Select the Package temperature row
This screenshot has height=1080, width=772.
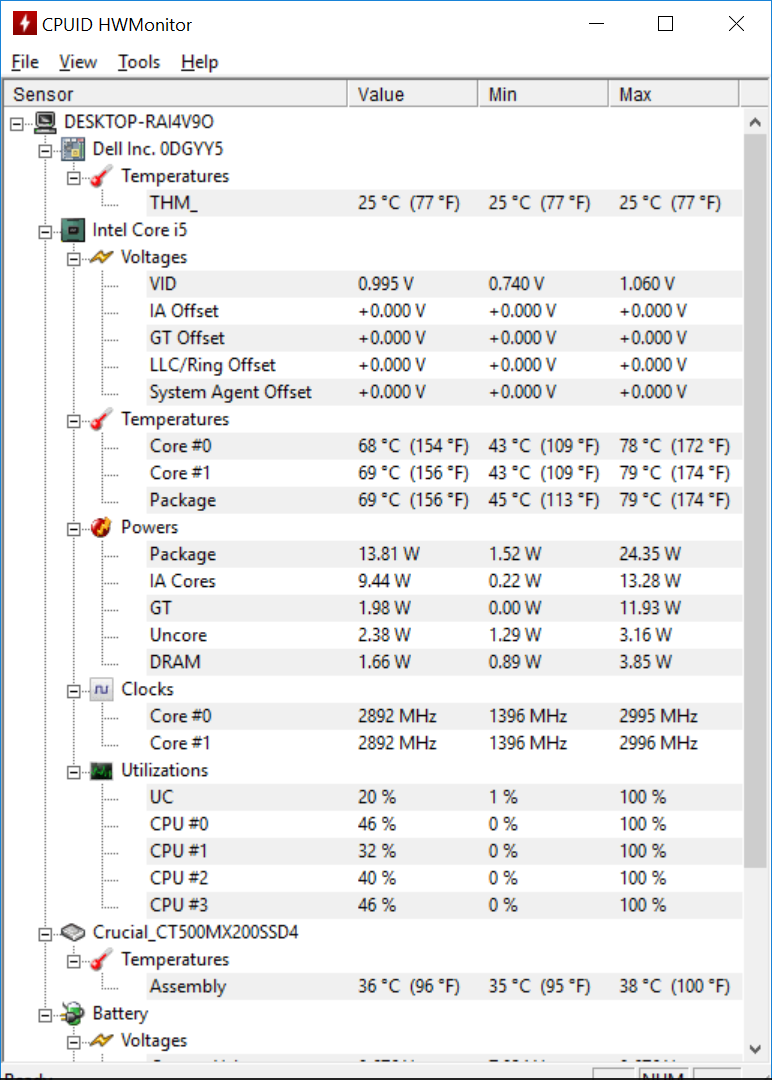(x=445, y=500)
